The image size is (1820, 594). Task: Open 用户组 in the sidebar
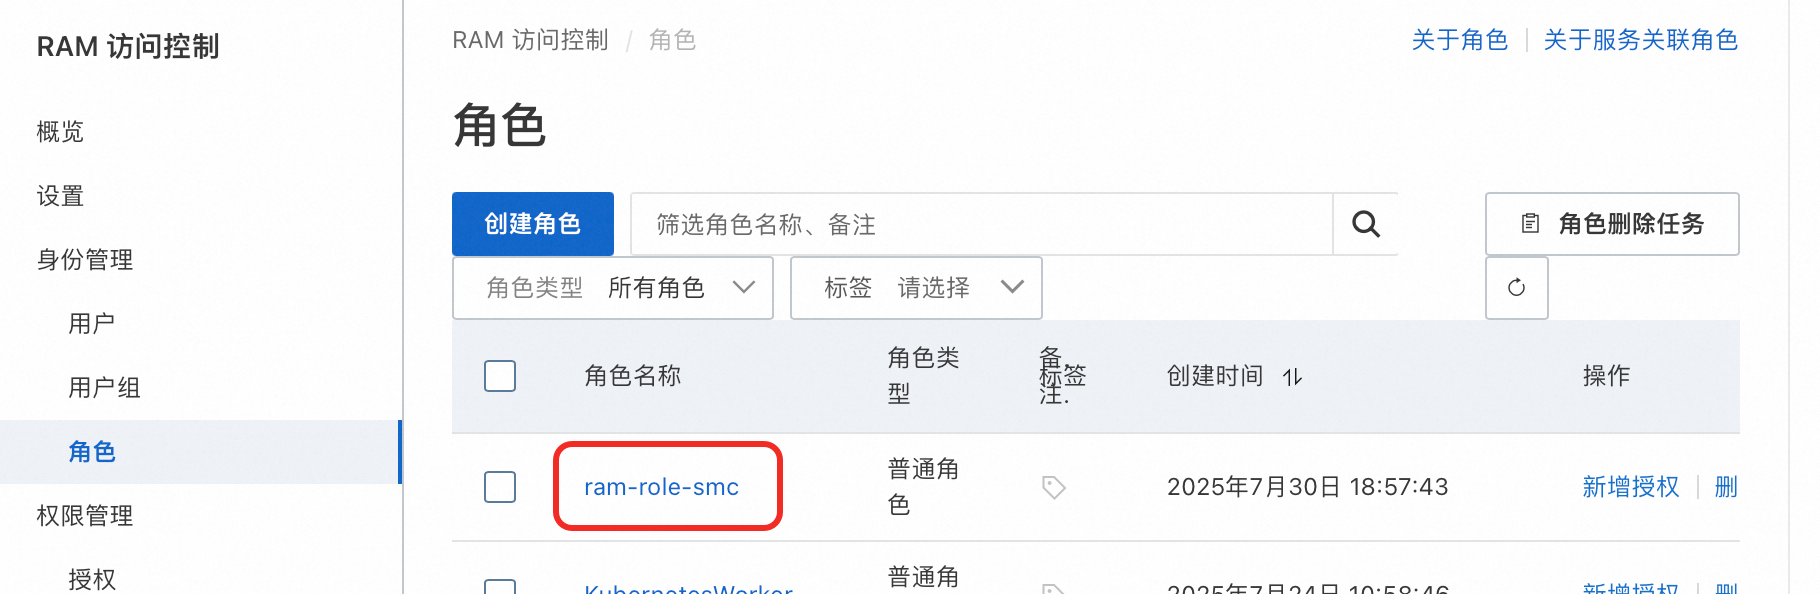tap(104, 388)
